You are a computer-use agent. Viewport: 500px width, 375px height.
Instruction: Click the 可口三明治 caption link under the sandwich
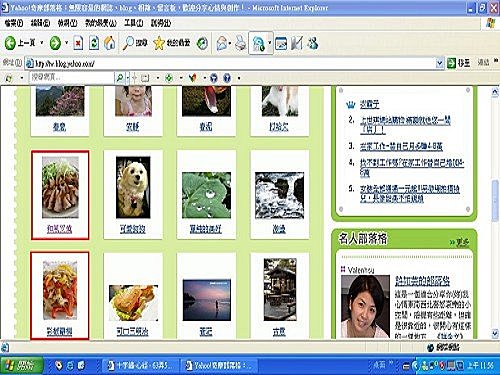click(x=132, y=332)
